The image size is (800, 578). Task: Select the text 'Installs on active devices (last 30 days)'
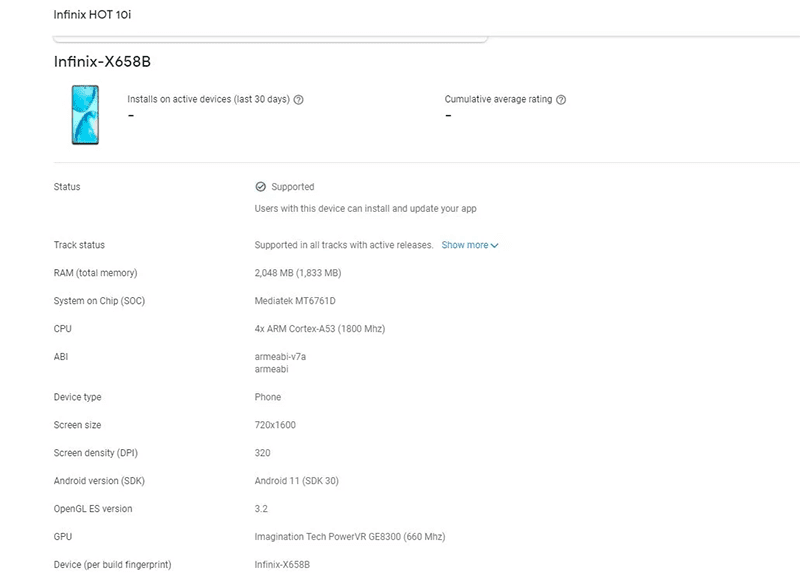coord(208,99)
